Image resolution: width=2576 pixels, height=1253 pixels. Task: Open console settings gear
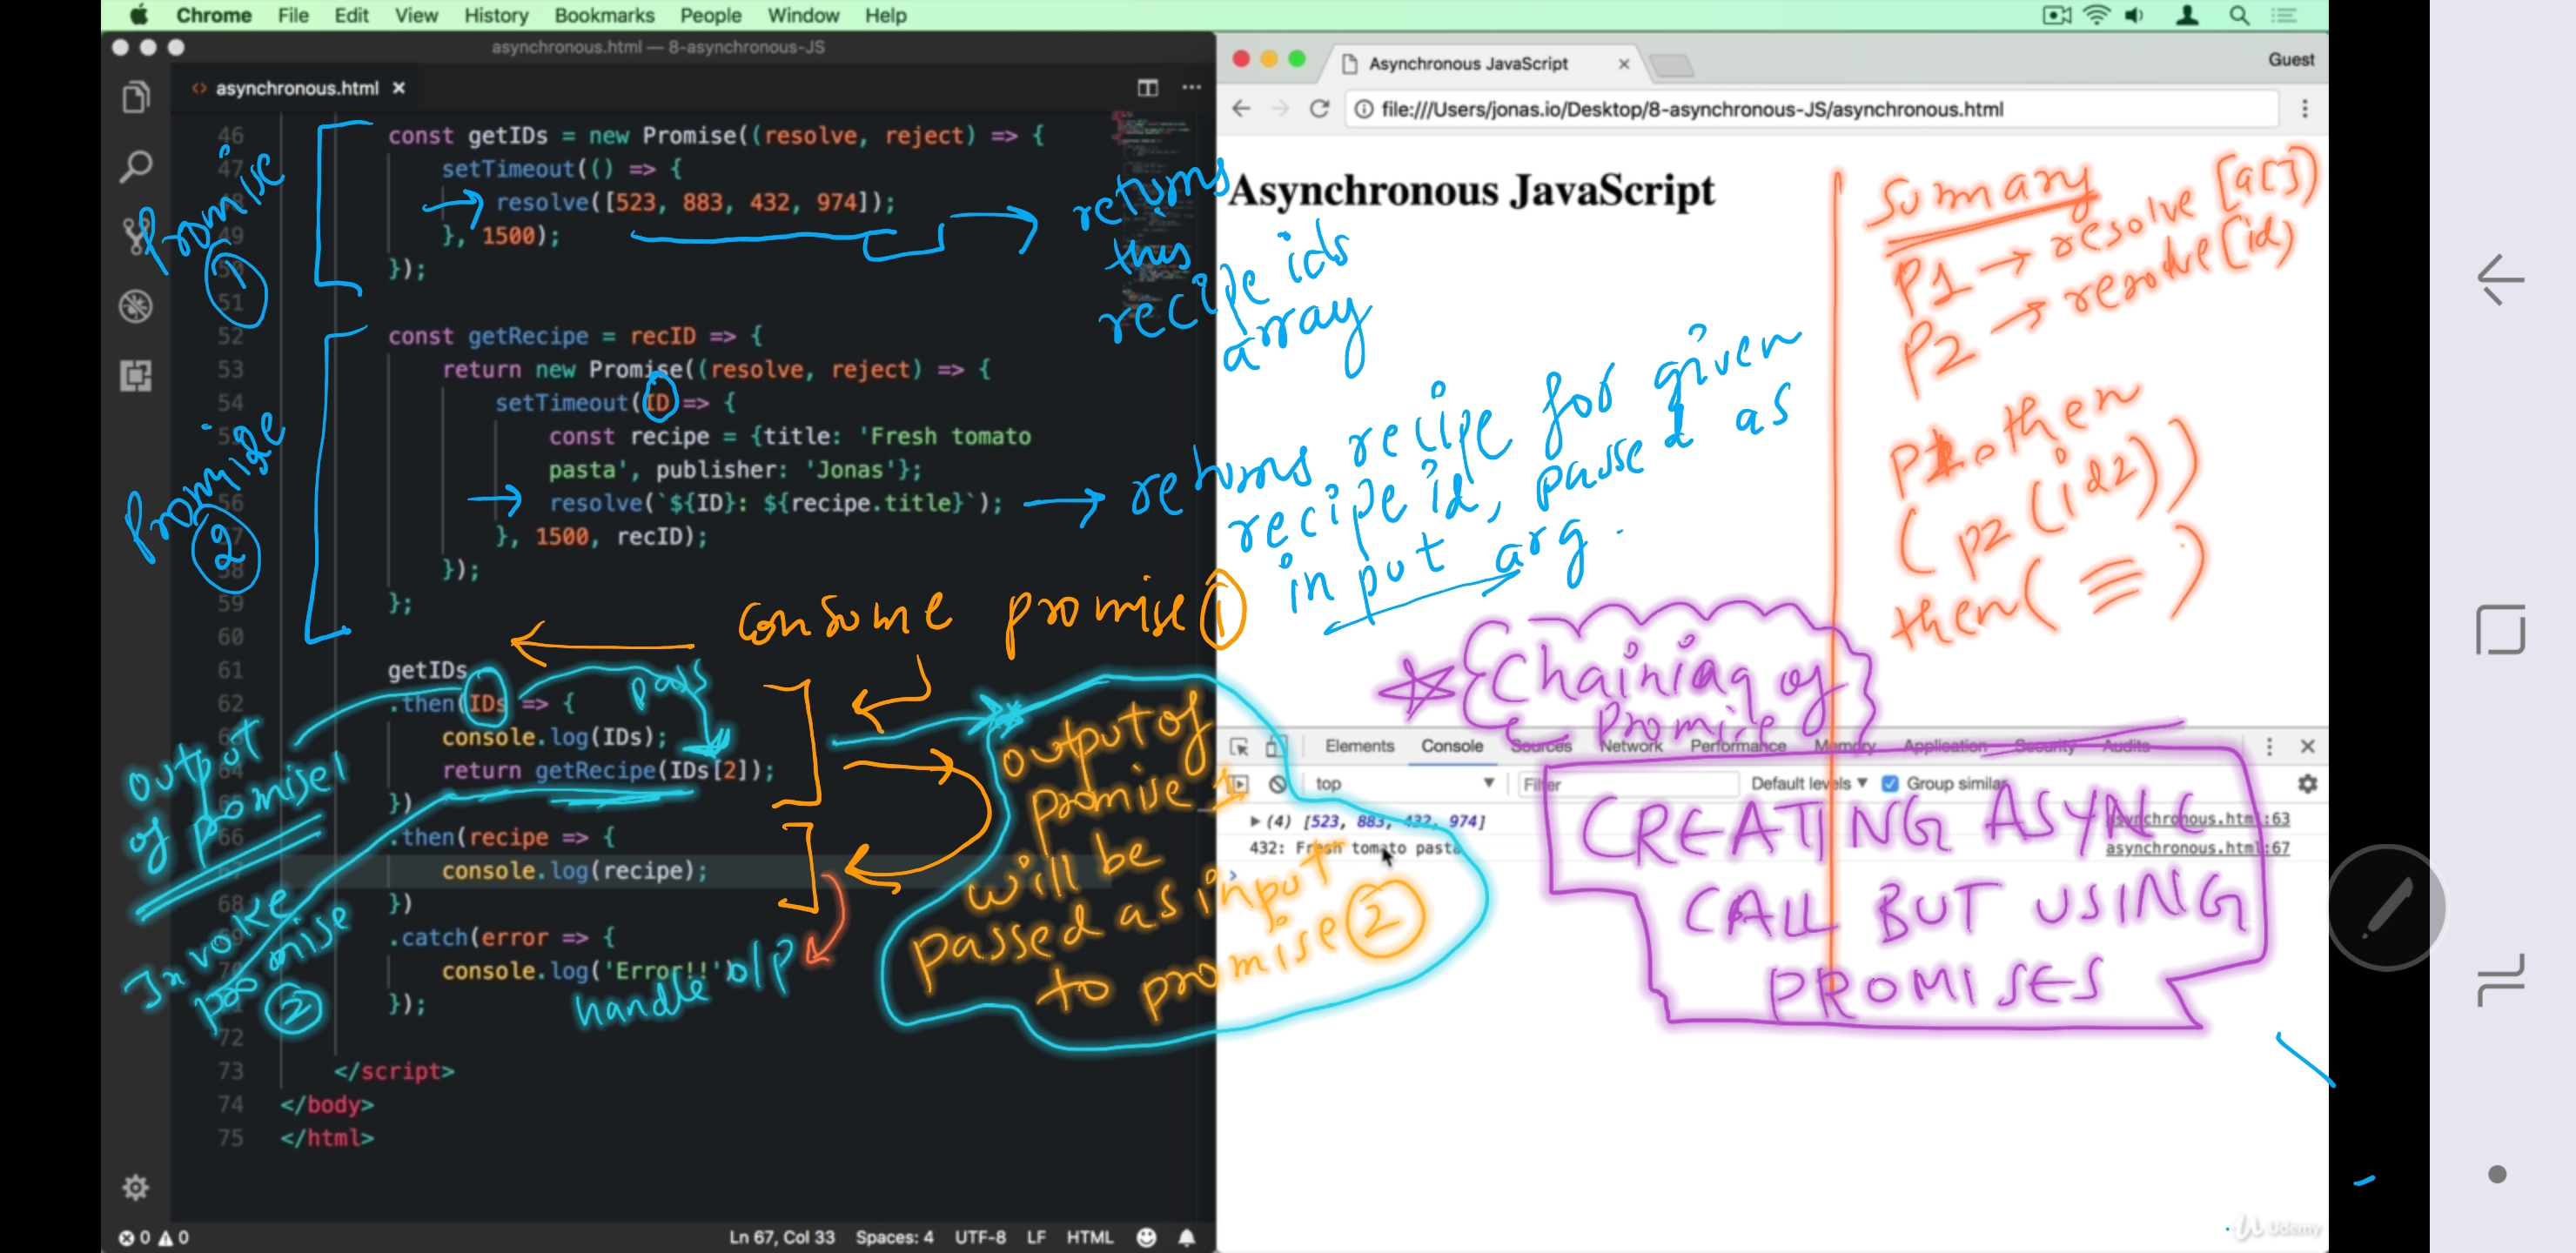[x=2307, y=784]
